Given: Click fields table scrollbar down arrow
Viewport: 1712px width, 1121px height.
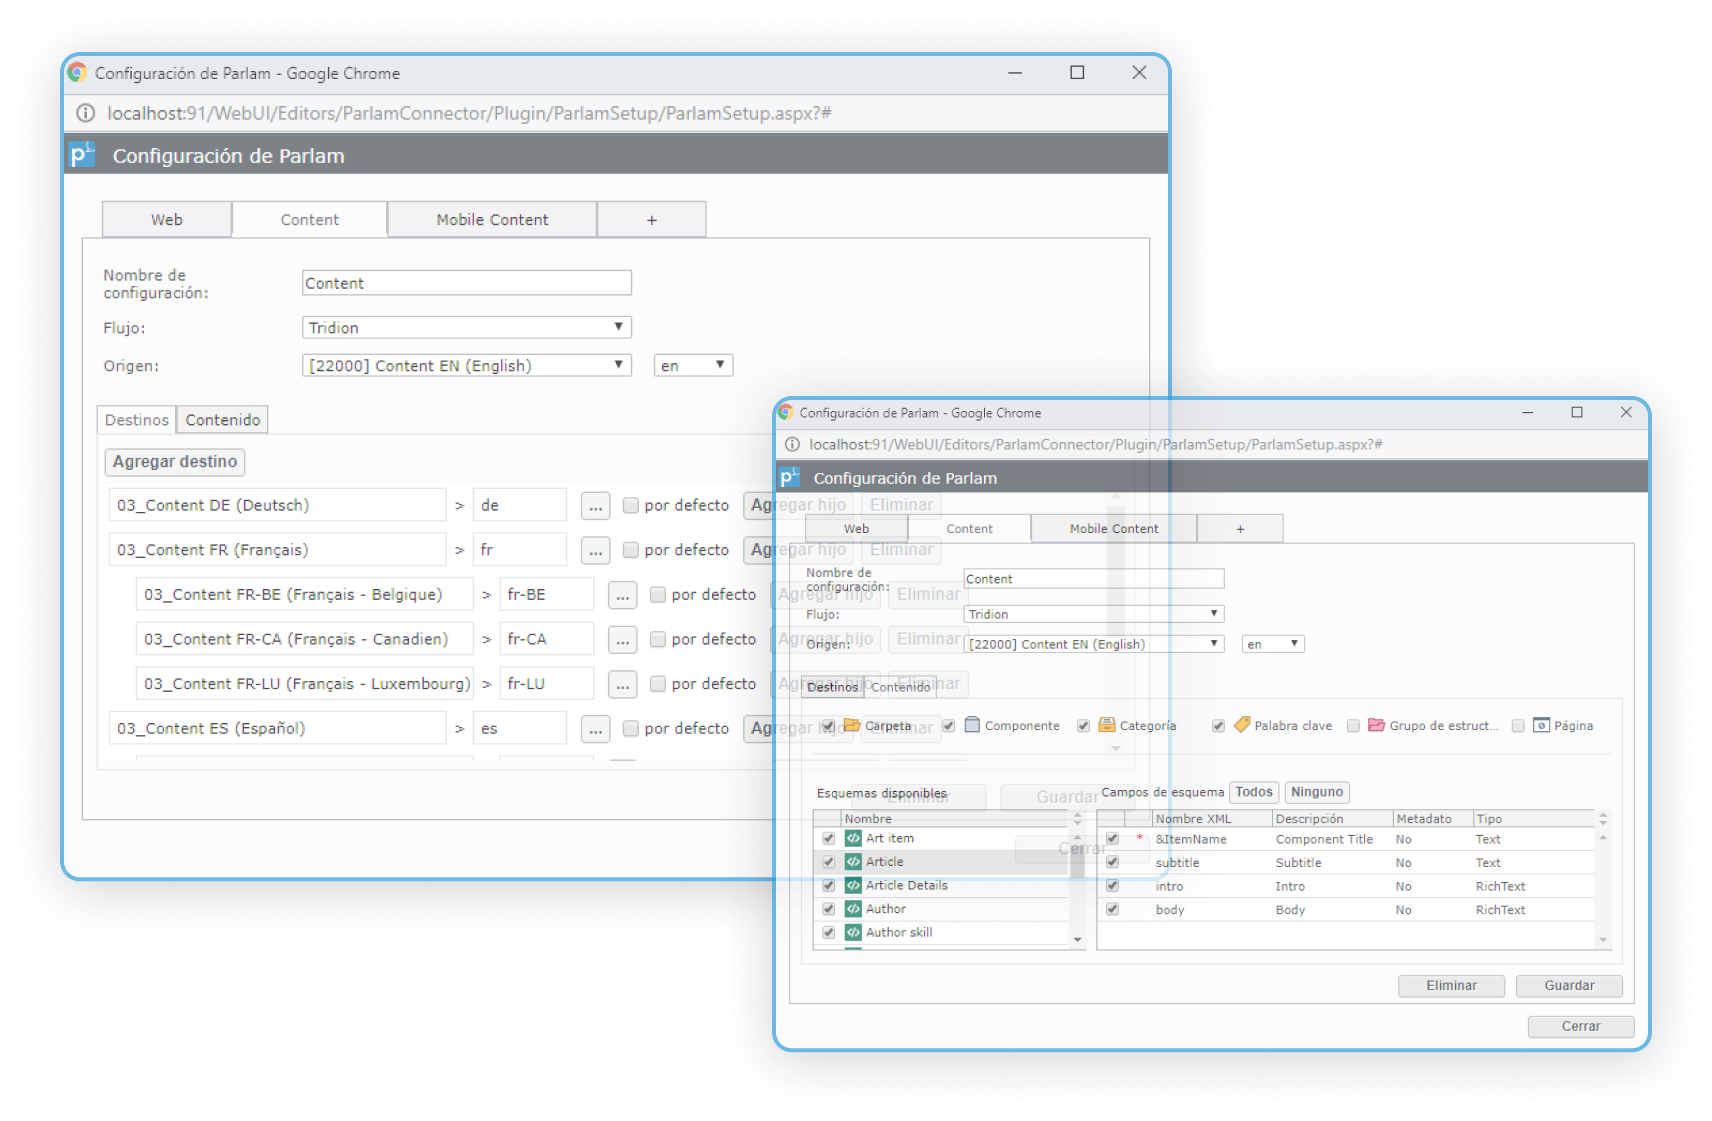Looking at the screenshot, I should point(1603,939).
